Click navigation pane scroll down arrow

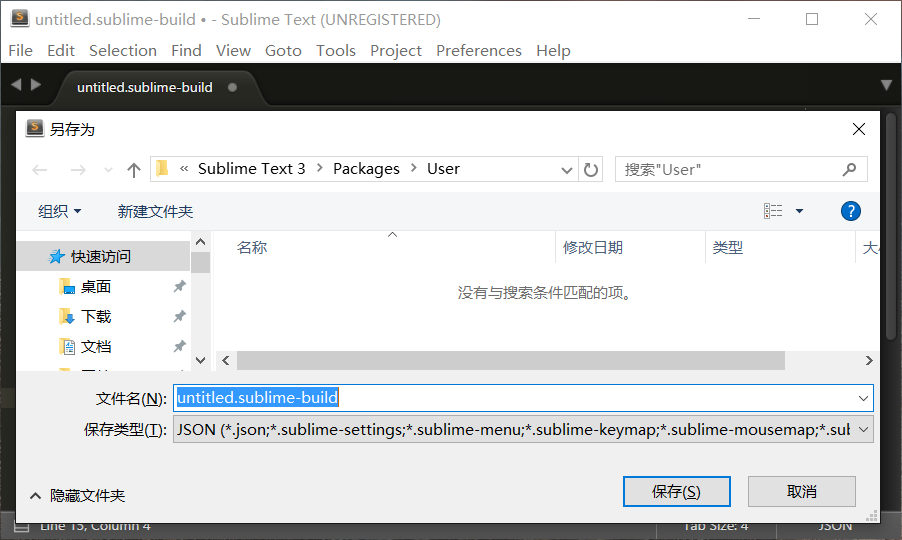pos(200,361)
